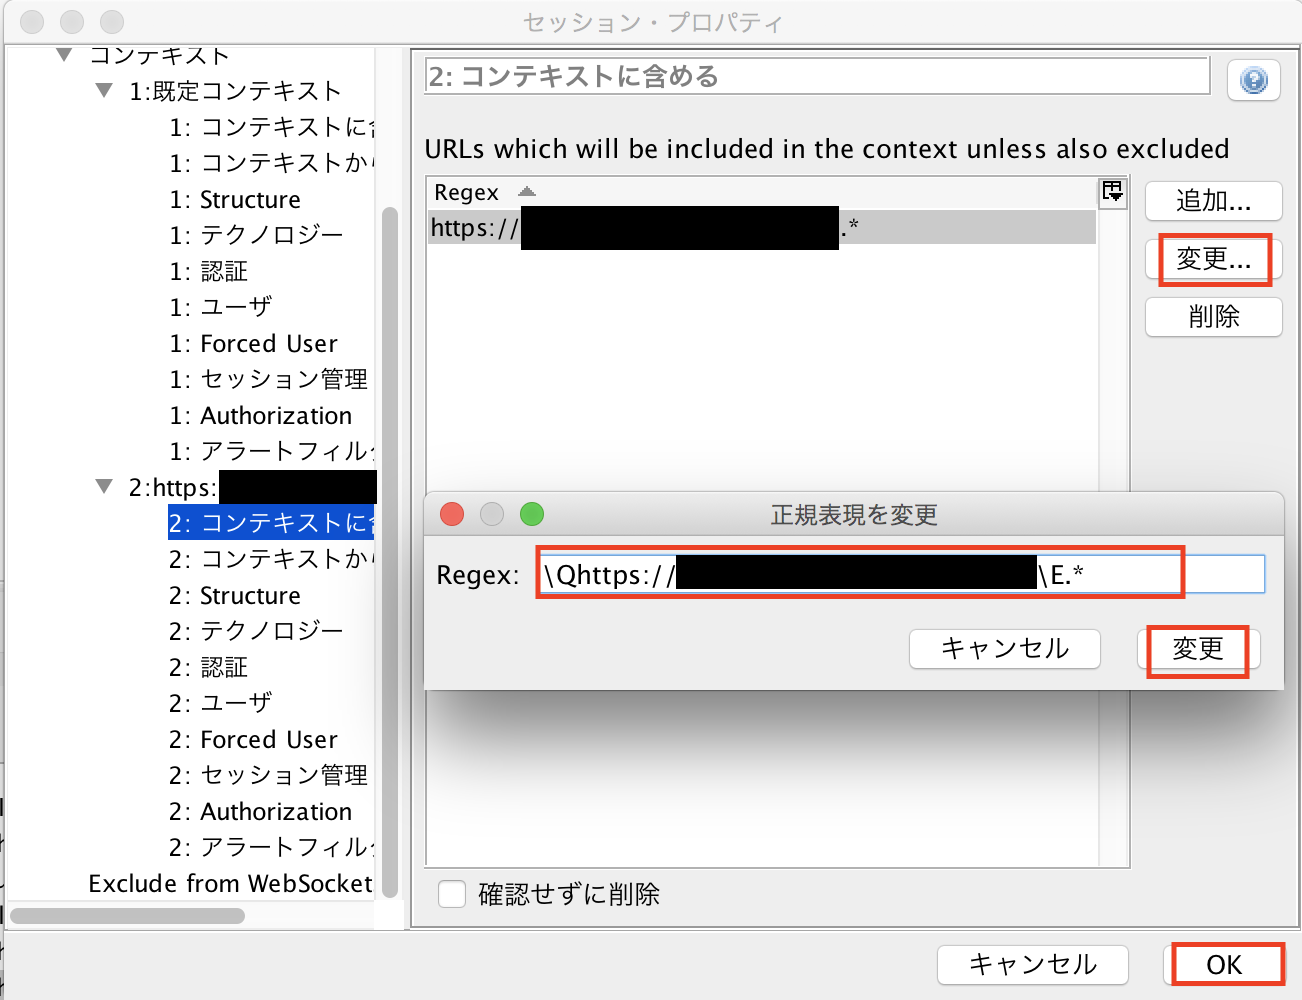Image resolution: width=1302 pixels, height=1000 pixels.
Task: Select 2: Forced User in the tree
Action: (253, 740)
